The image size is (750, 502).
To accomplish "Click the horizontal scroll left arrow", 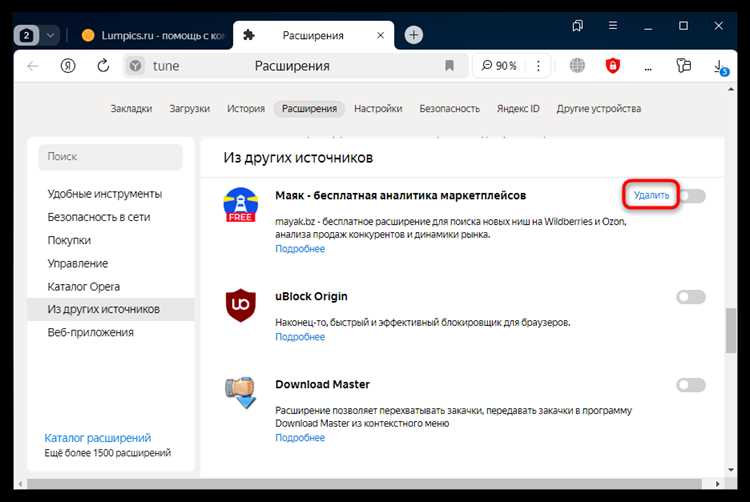I will [x=20, y=484].
